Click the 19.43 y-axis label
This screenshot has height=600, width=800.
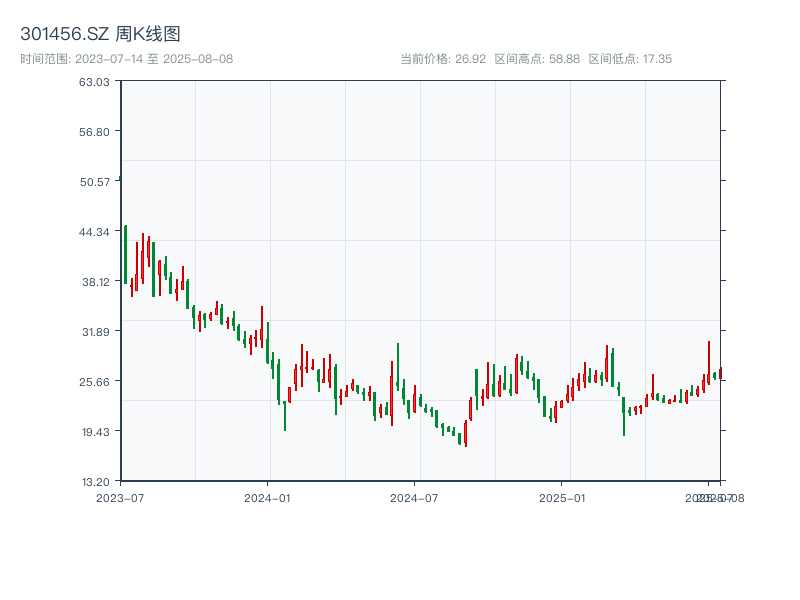(x=95, y=432)
